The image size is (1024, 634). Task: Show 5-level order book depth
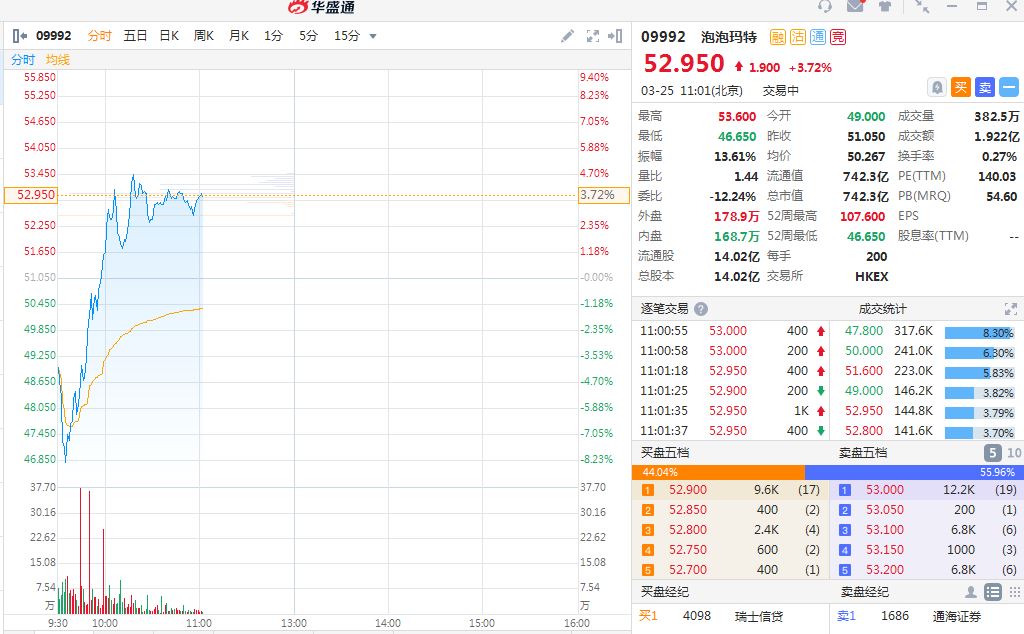click(992, 453)
